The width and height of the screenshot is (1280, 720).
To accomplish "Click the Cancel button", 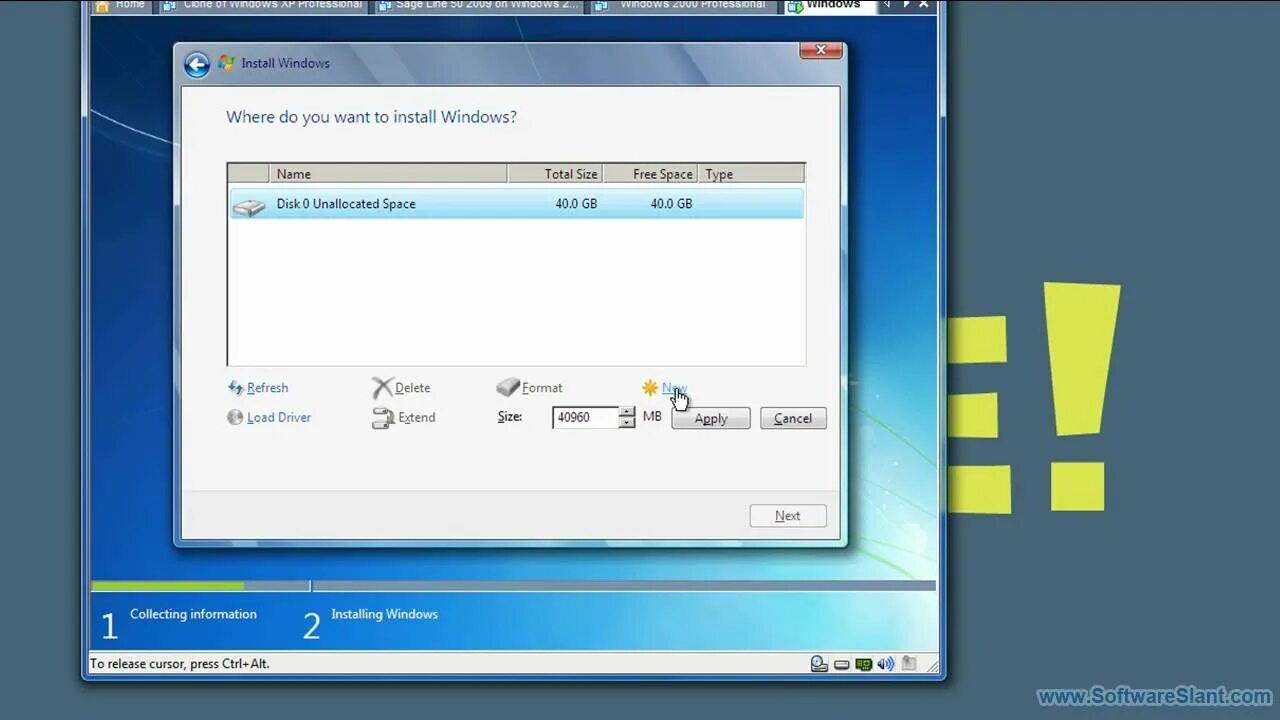I will click(x=793, y=419).
